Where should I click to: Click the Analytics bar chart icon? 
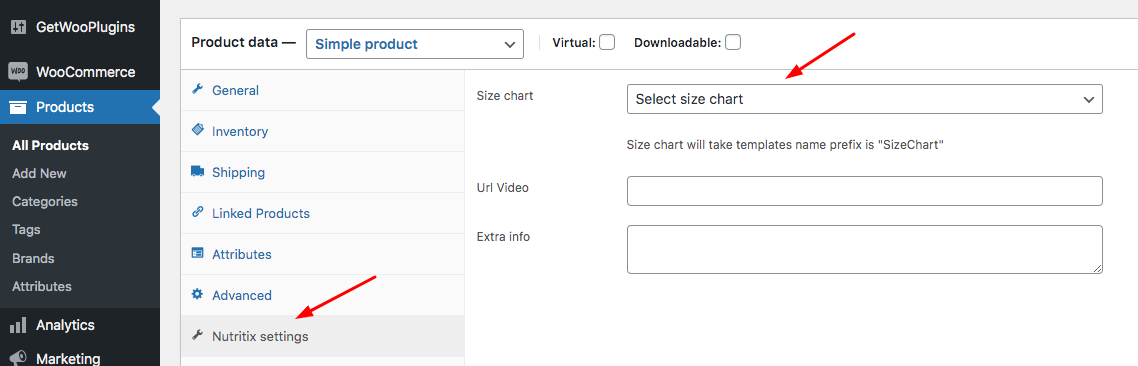coord(18,325)
